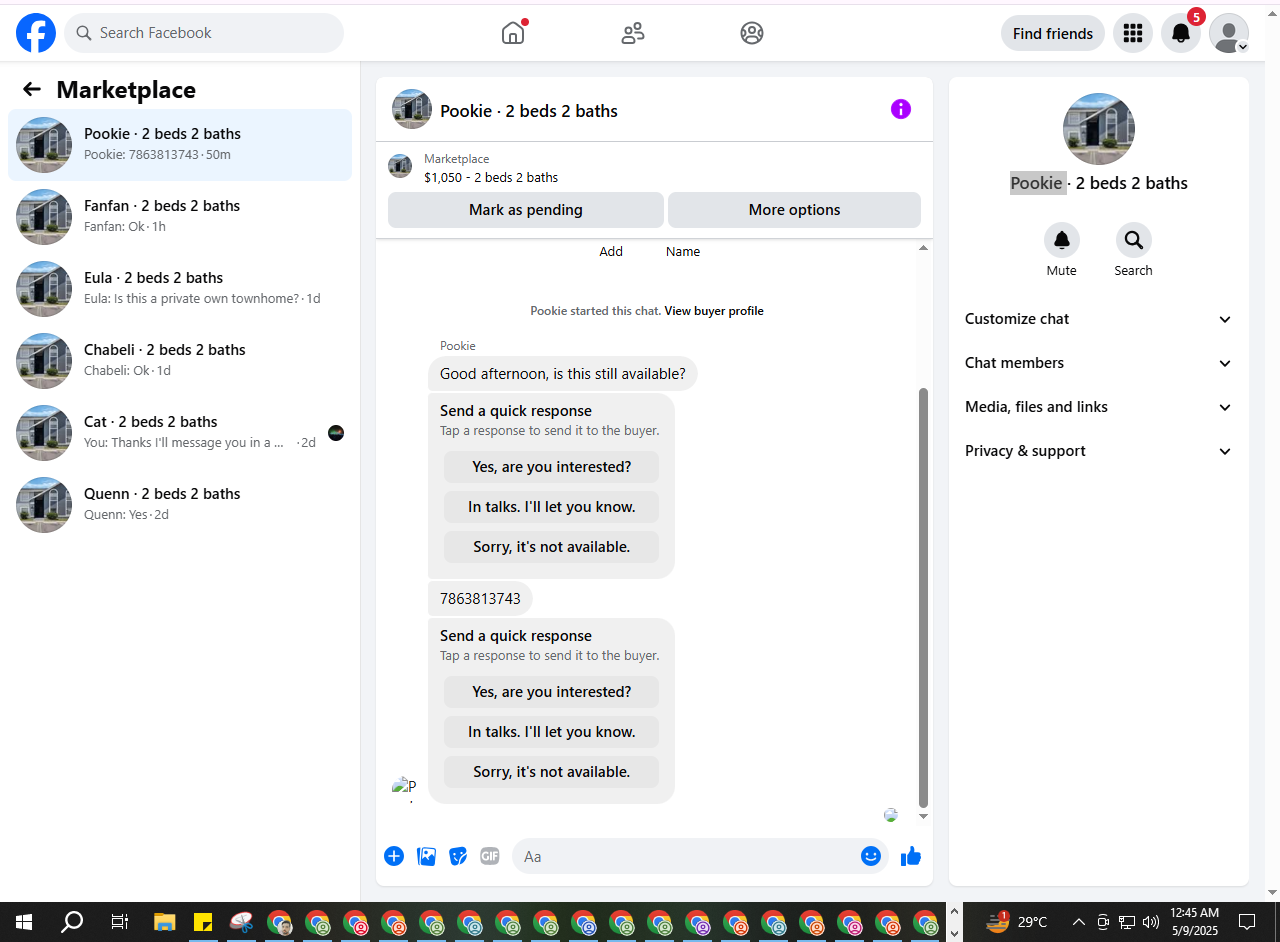Open the emoji picker
The image size is (1280, 942).
pos(871,856)
